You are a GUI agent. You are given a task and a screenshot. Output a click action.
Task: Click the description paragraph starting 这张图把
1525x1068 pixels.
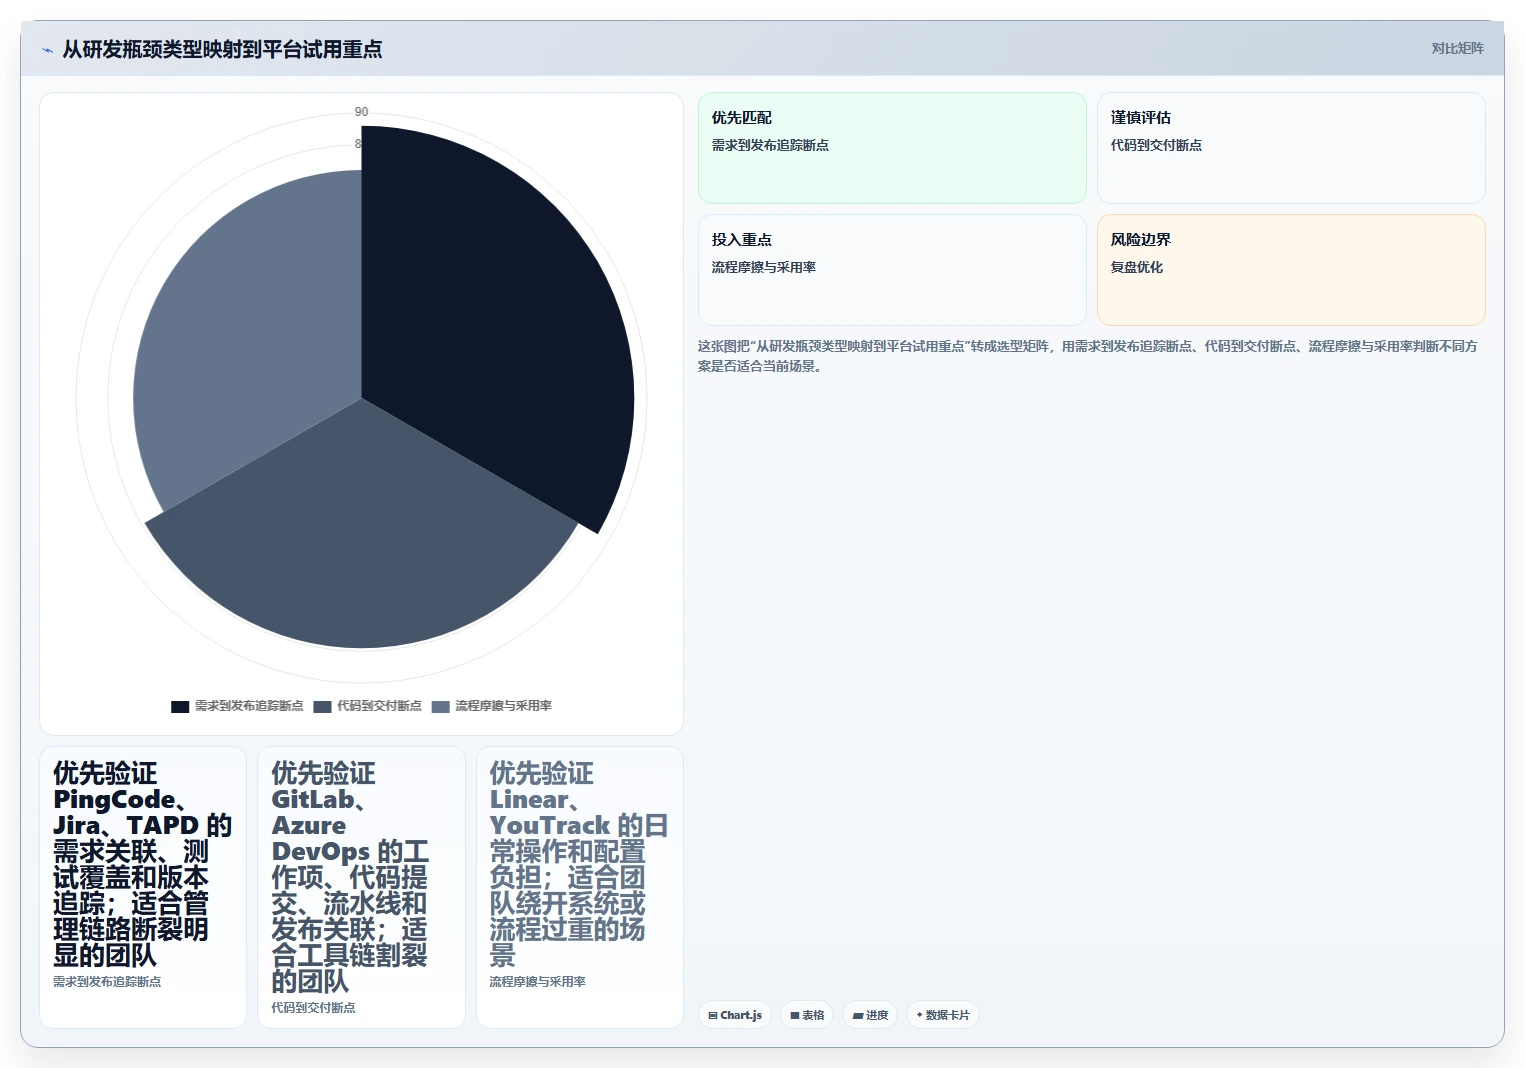1088,356
